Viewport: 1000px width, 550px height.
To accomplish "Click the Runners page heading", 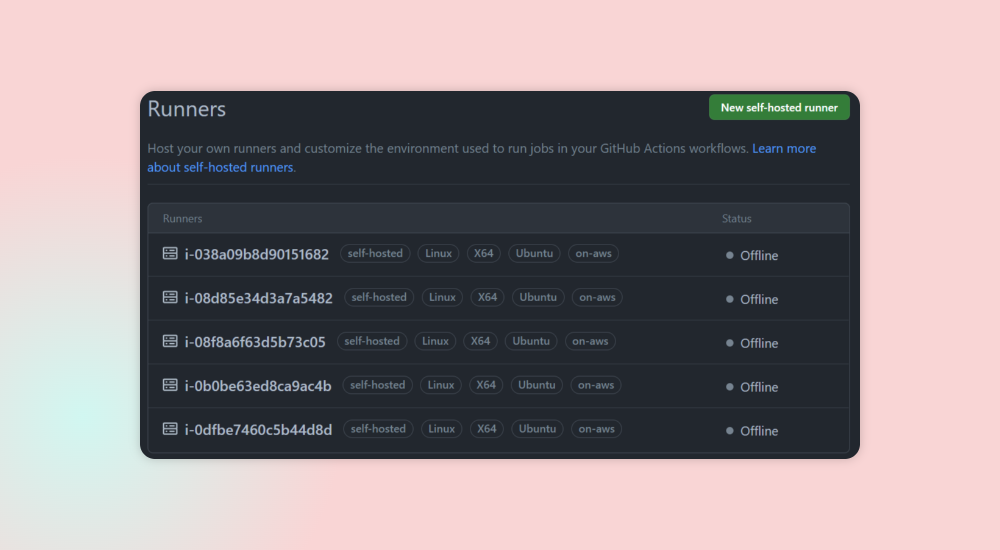I will tap(187, 108).
